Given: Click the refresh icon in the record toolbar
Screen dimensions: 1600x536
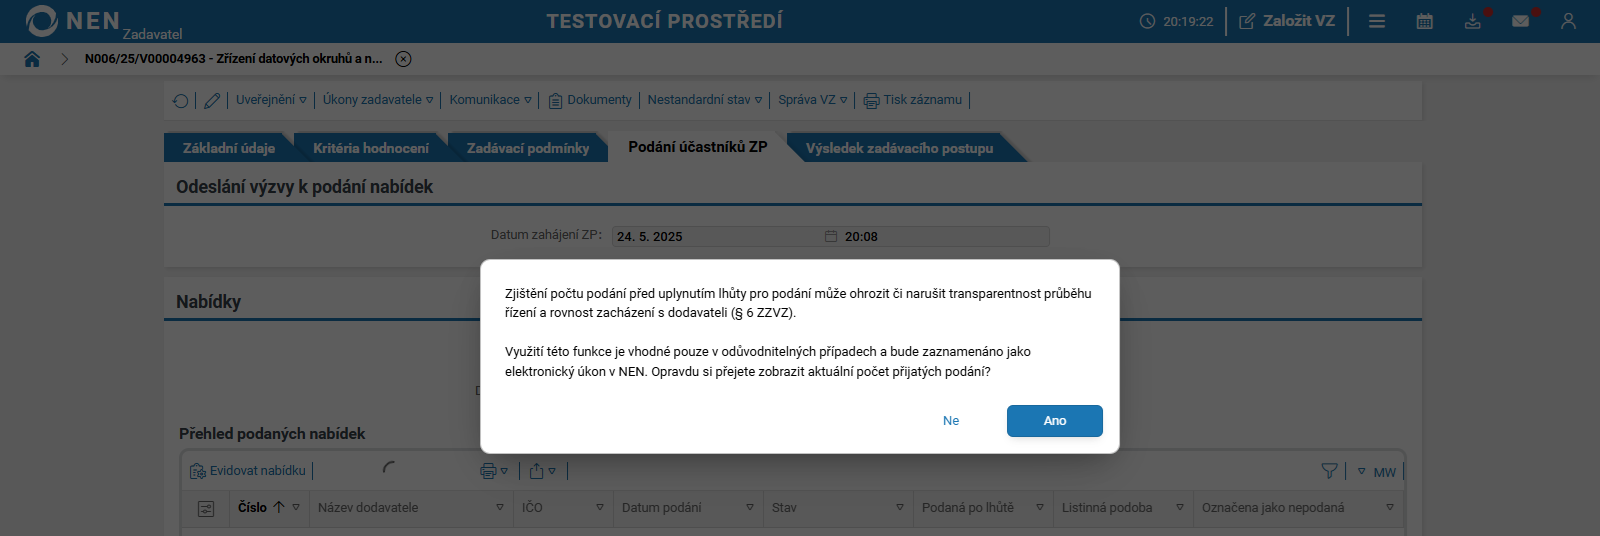Looking at the screenshot, I should point(180,100).
